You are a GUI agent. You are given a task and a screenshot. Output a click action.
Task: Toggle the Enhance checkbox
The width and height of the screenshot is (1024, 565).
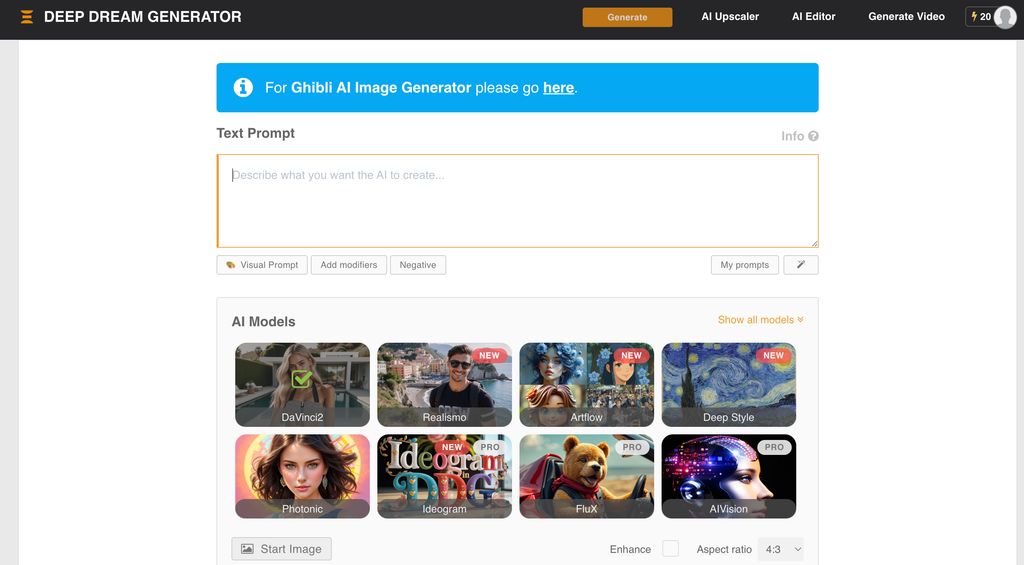670,549
